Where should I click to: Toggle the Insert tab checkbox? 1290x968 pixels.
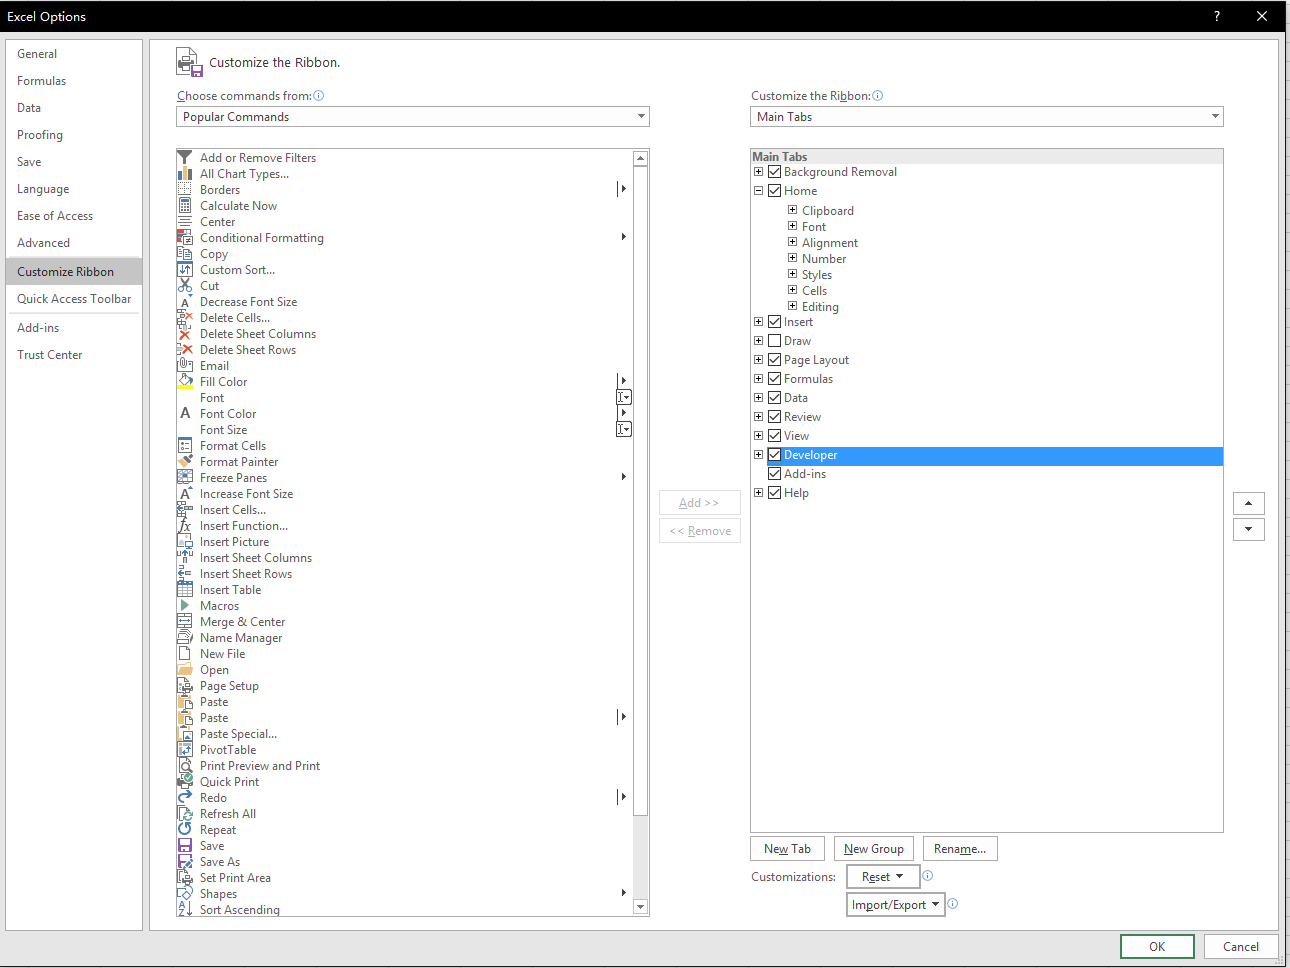click(x=774, y=322)
